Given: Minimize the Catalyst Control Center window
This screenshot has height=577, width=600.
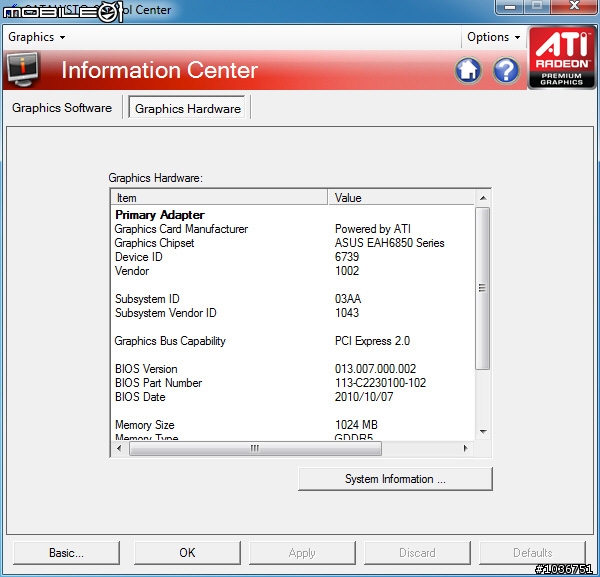Looking at the screenshot, I should pyautogui.click(x=510, y=7).
